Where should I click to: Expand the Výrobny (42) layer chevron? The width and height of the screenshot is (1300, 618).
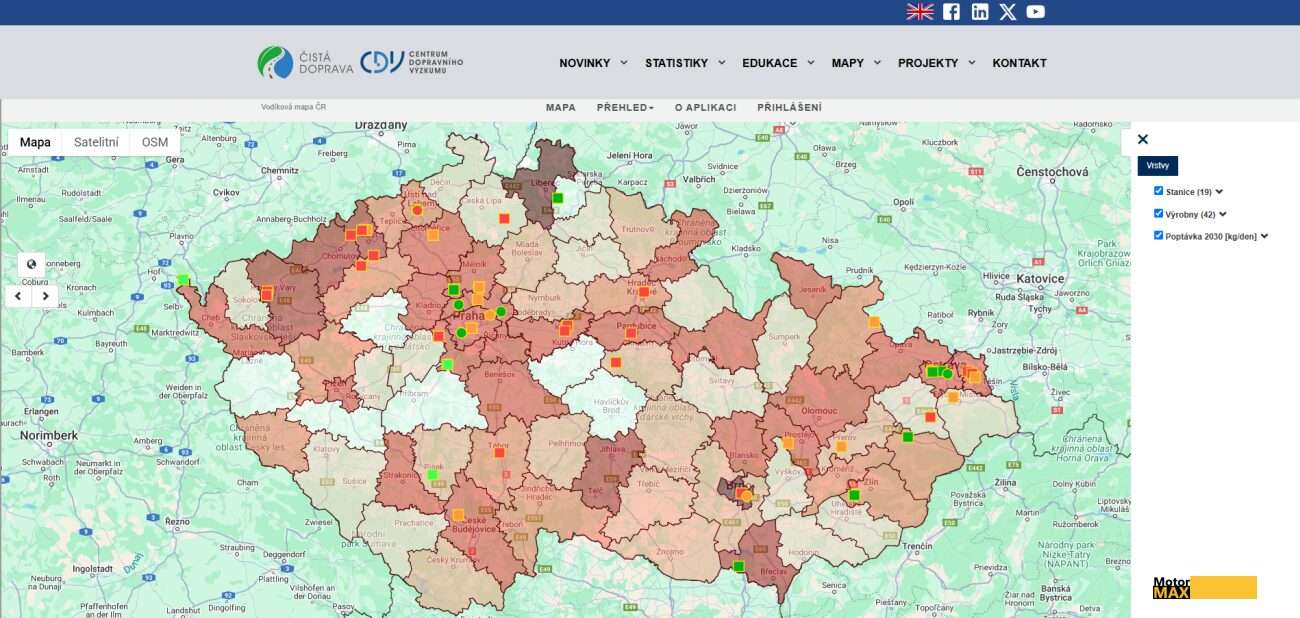[1222, 214]
